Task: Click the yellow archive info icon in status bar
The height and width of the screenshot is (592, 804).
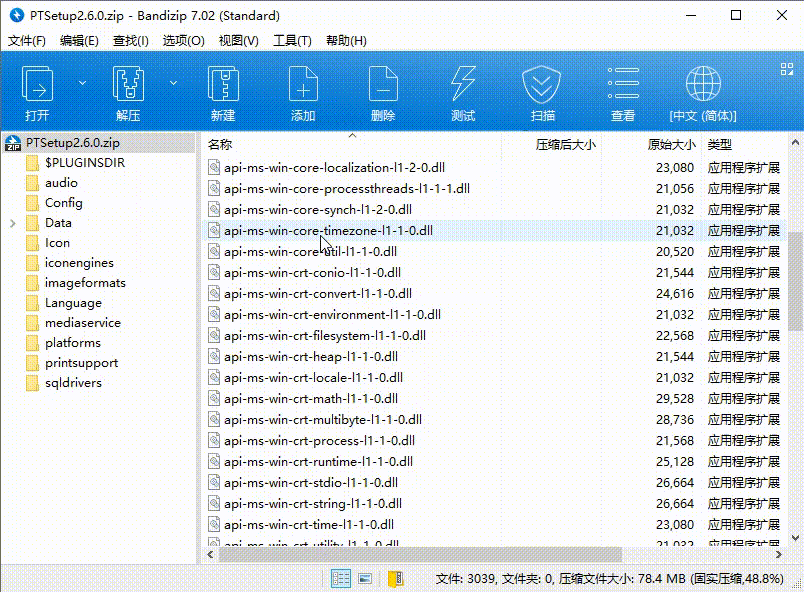Action: (x=395, y=579)
